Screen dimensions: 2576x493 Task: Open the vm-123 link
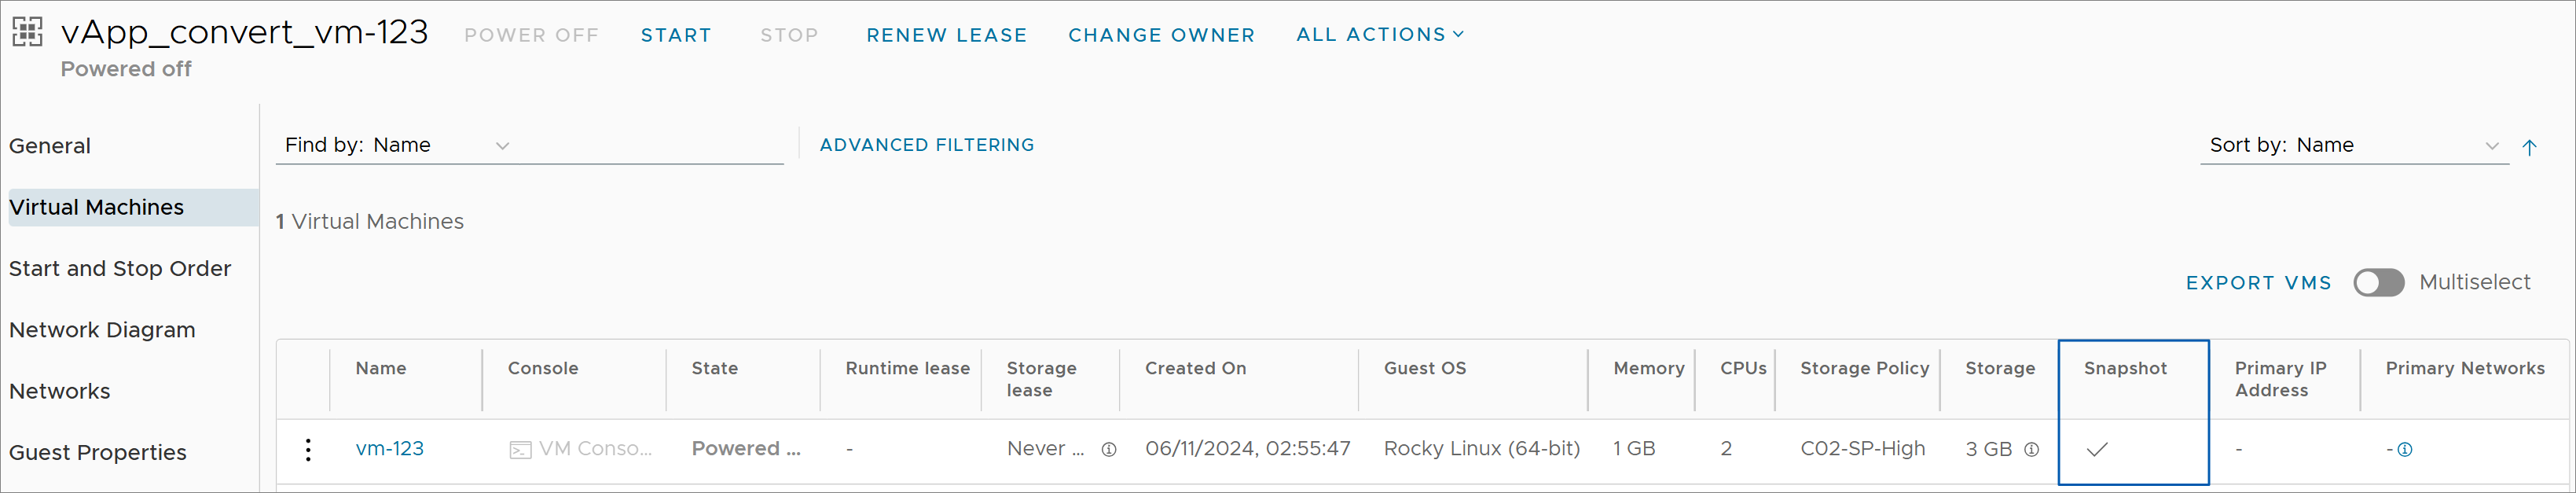click(390, 449)
